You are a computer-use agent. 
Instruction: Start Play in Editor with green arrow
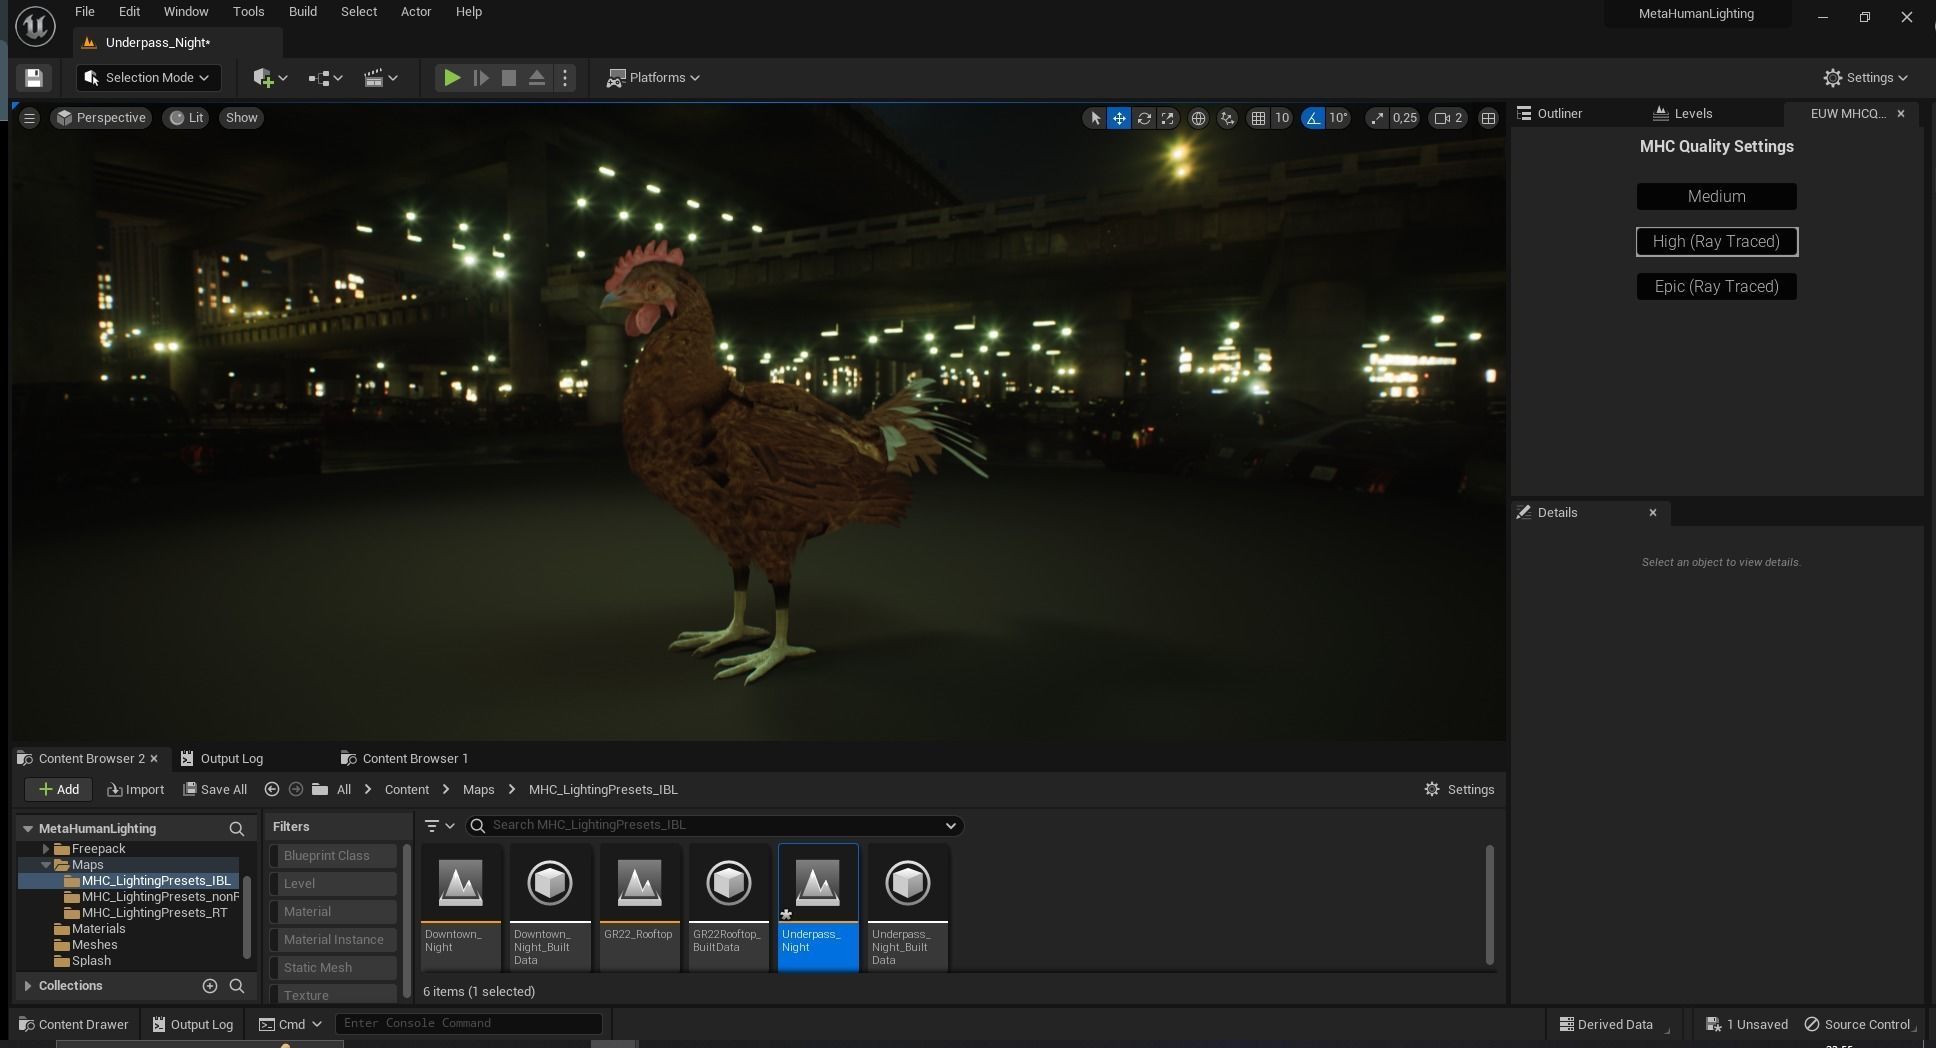[452, 78]
